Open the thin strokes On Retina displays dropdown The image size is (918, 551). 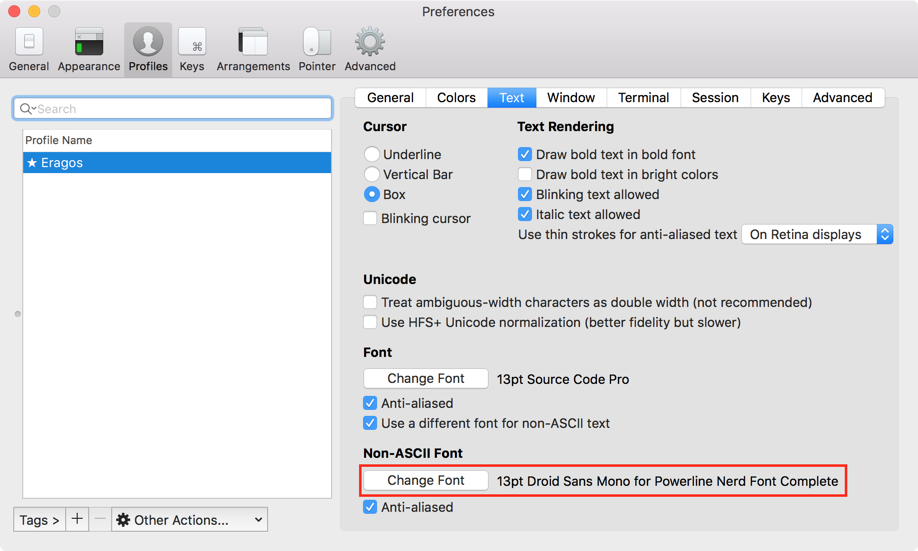click(817, 234)
